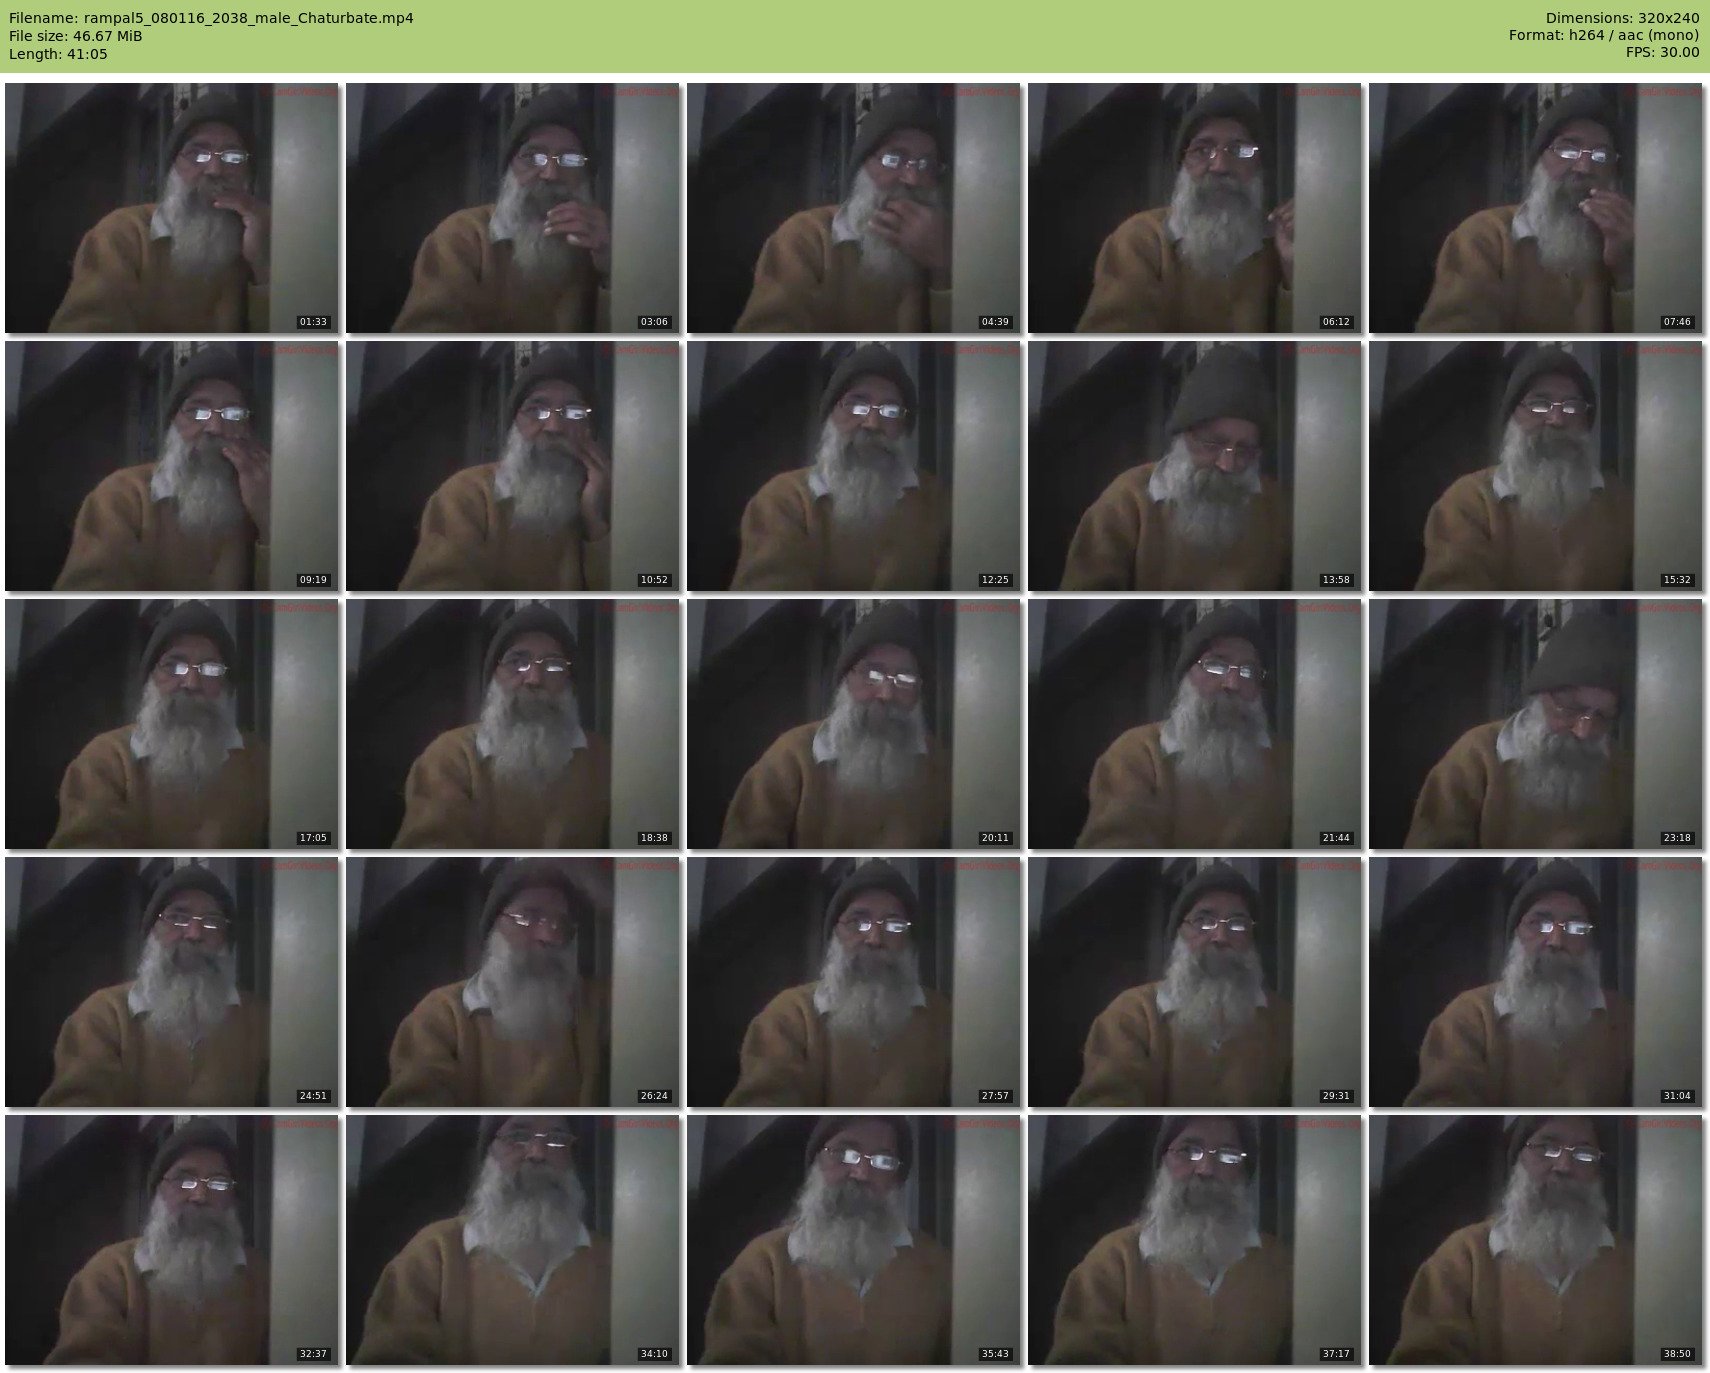Select the thumbnail timestamped 20:11
1710x1373 pixels.
click(853, 724)
